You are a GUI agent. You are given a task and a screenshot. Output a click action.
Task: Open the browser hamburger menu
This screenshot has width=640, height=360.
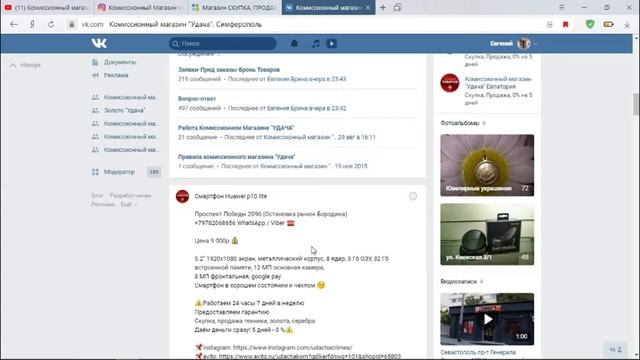point(562,7)
